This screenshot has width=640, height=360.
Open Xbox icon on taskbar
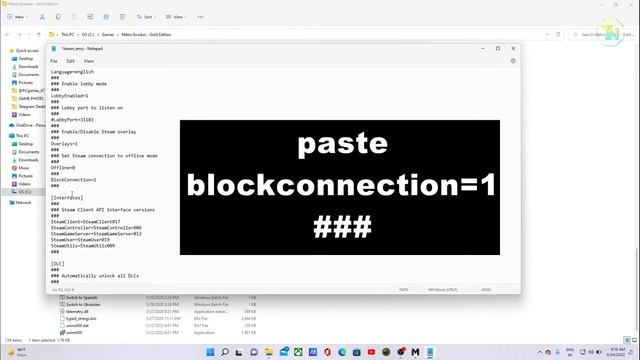pyautogui.click(x=298, y=352)
